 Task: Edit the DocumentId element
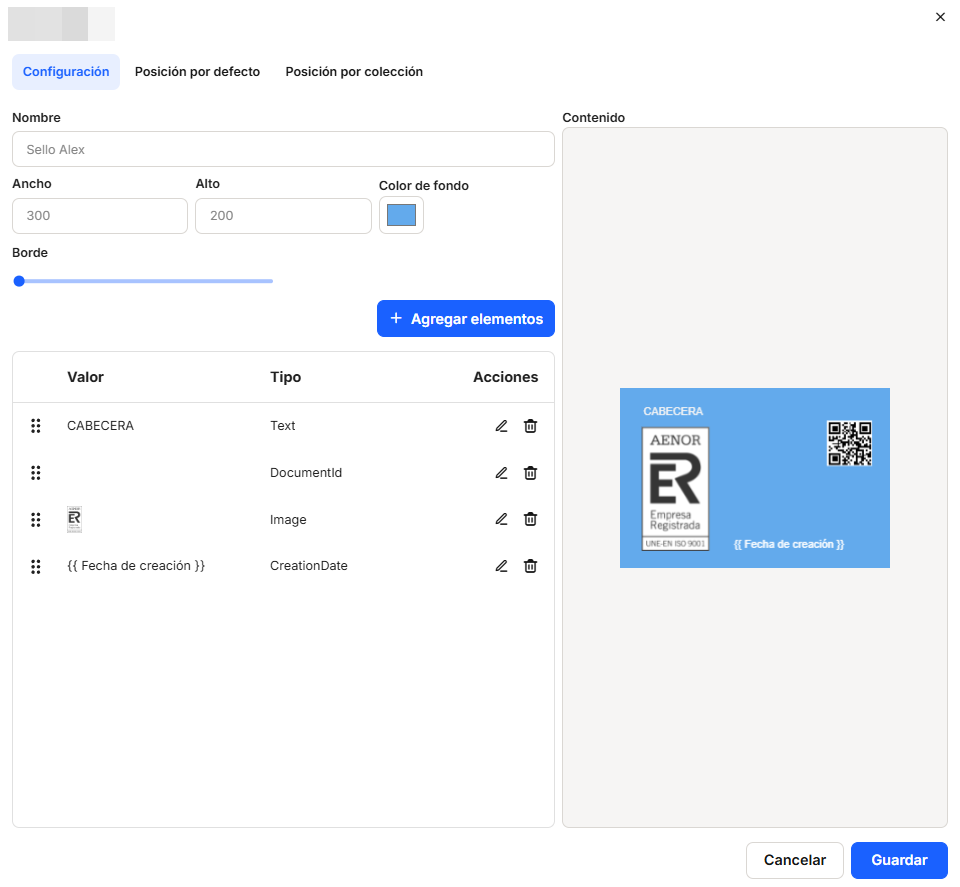click(x=501, y=473)
